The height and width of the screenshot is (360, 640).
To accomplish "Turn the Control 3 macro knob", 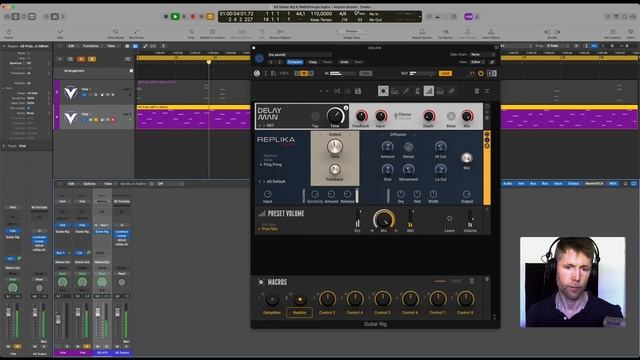I will (x=327, y=299).
